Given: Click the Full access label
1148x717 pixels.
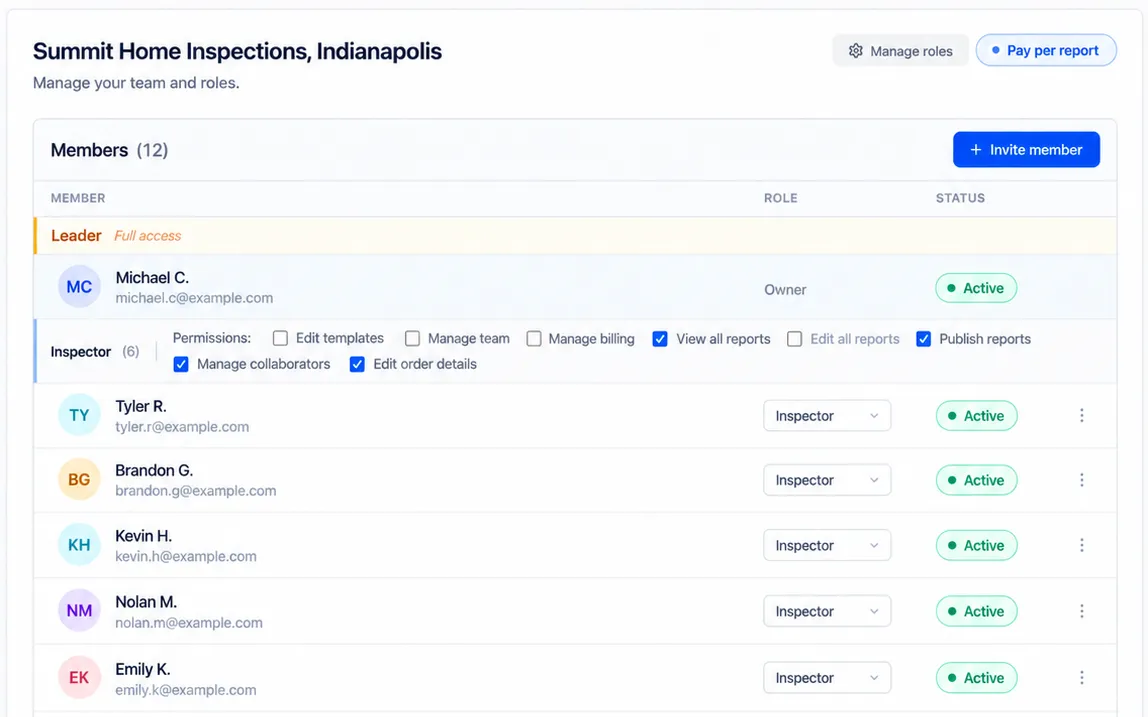Looking at the screenshot, I should tap(147, 236).
